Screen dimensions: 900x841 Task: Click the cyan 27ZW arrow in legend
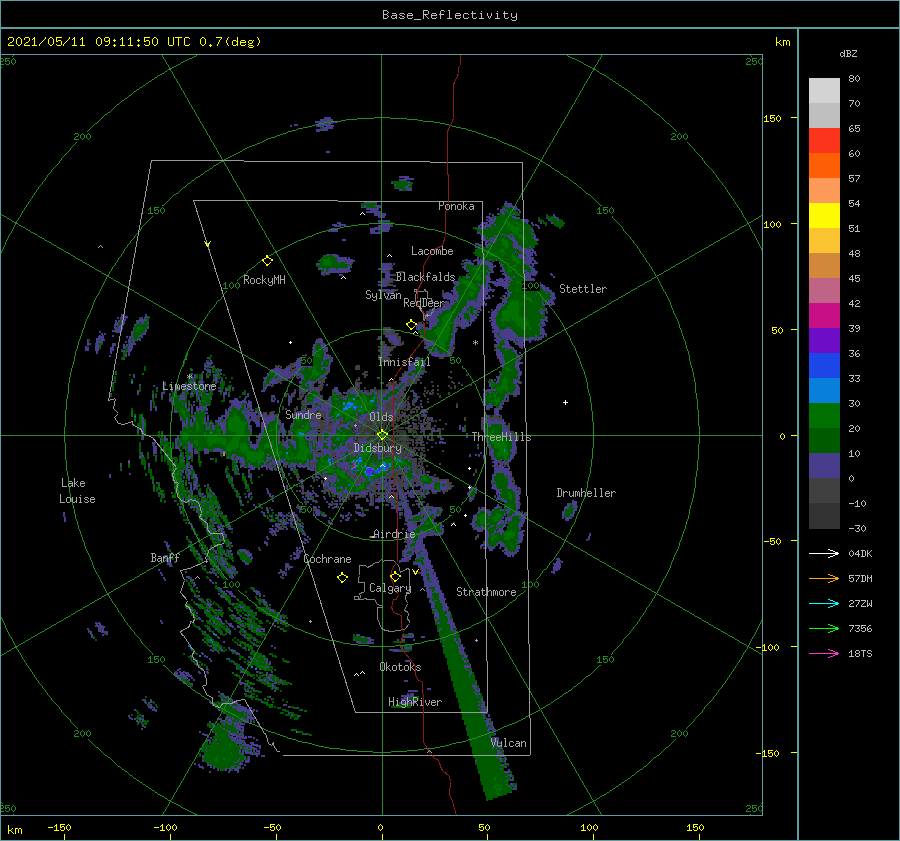[x=824, y=603]
